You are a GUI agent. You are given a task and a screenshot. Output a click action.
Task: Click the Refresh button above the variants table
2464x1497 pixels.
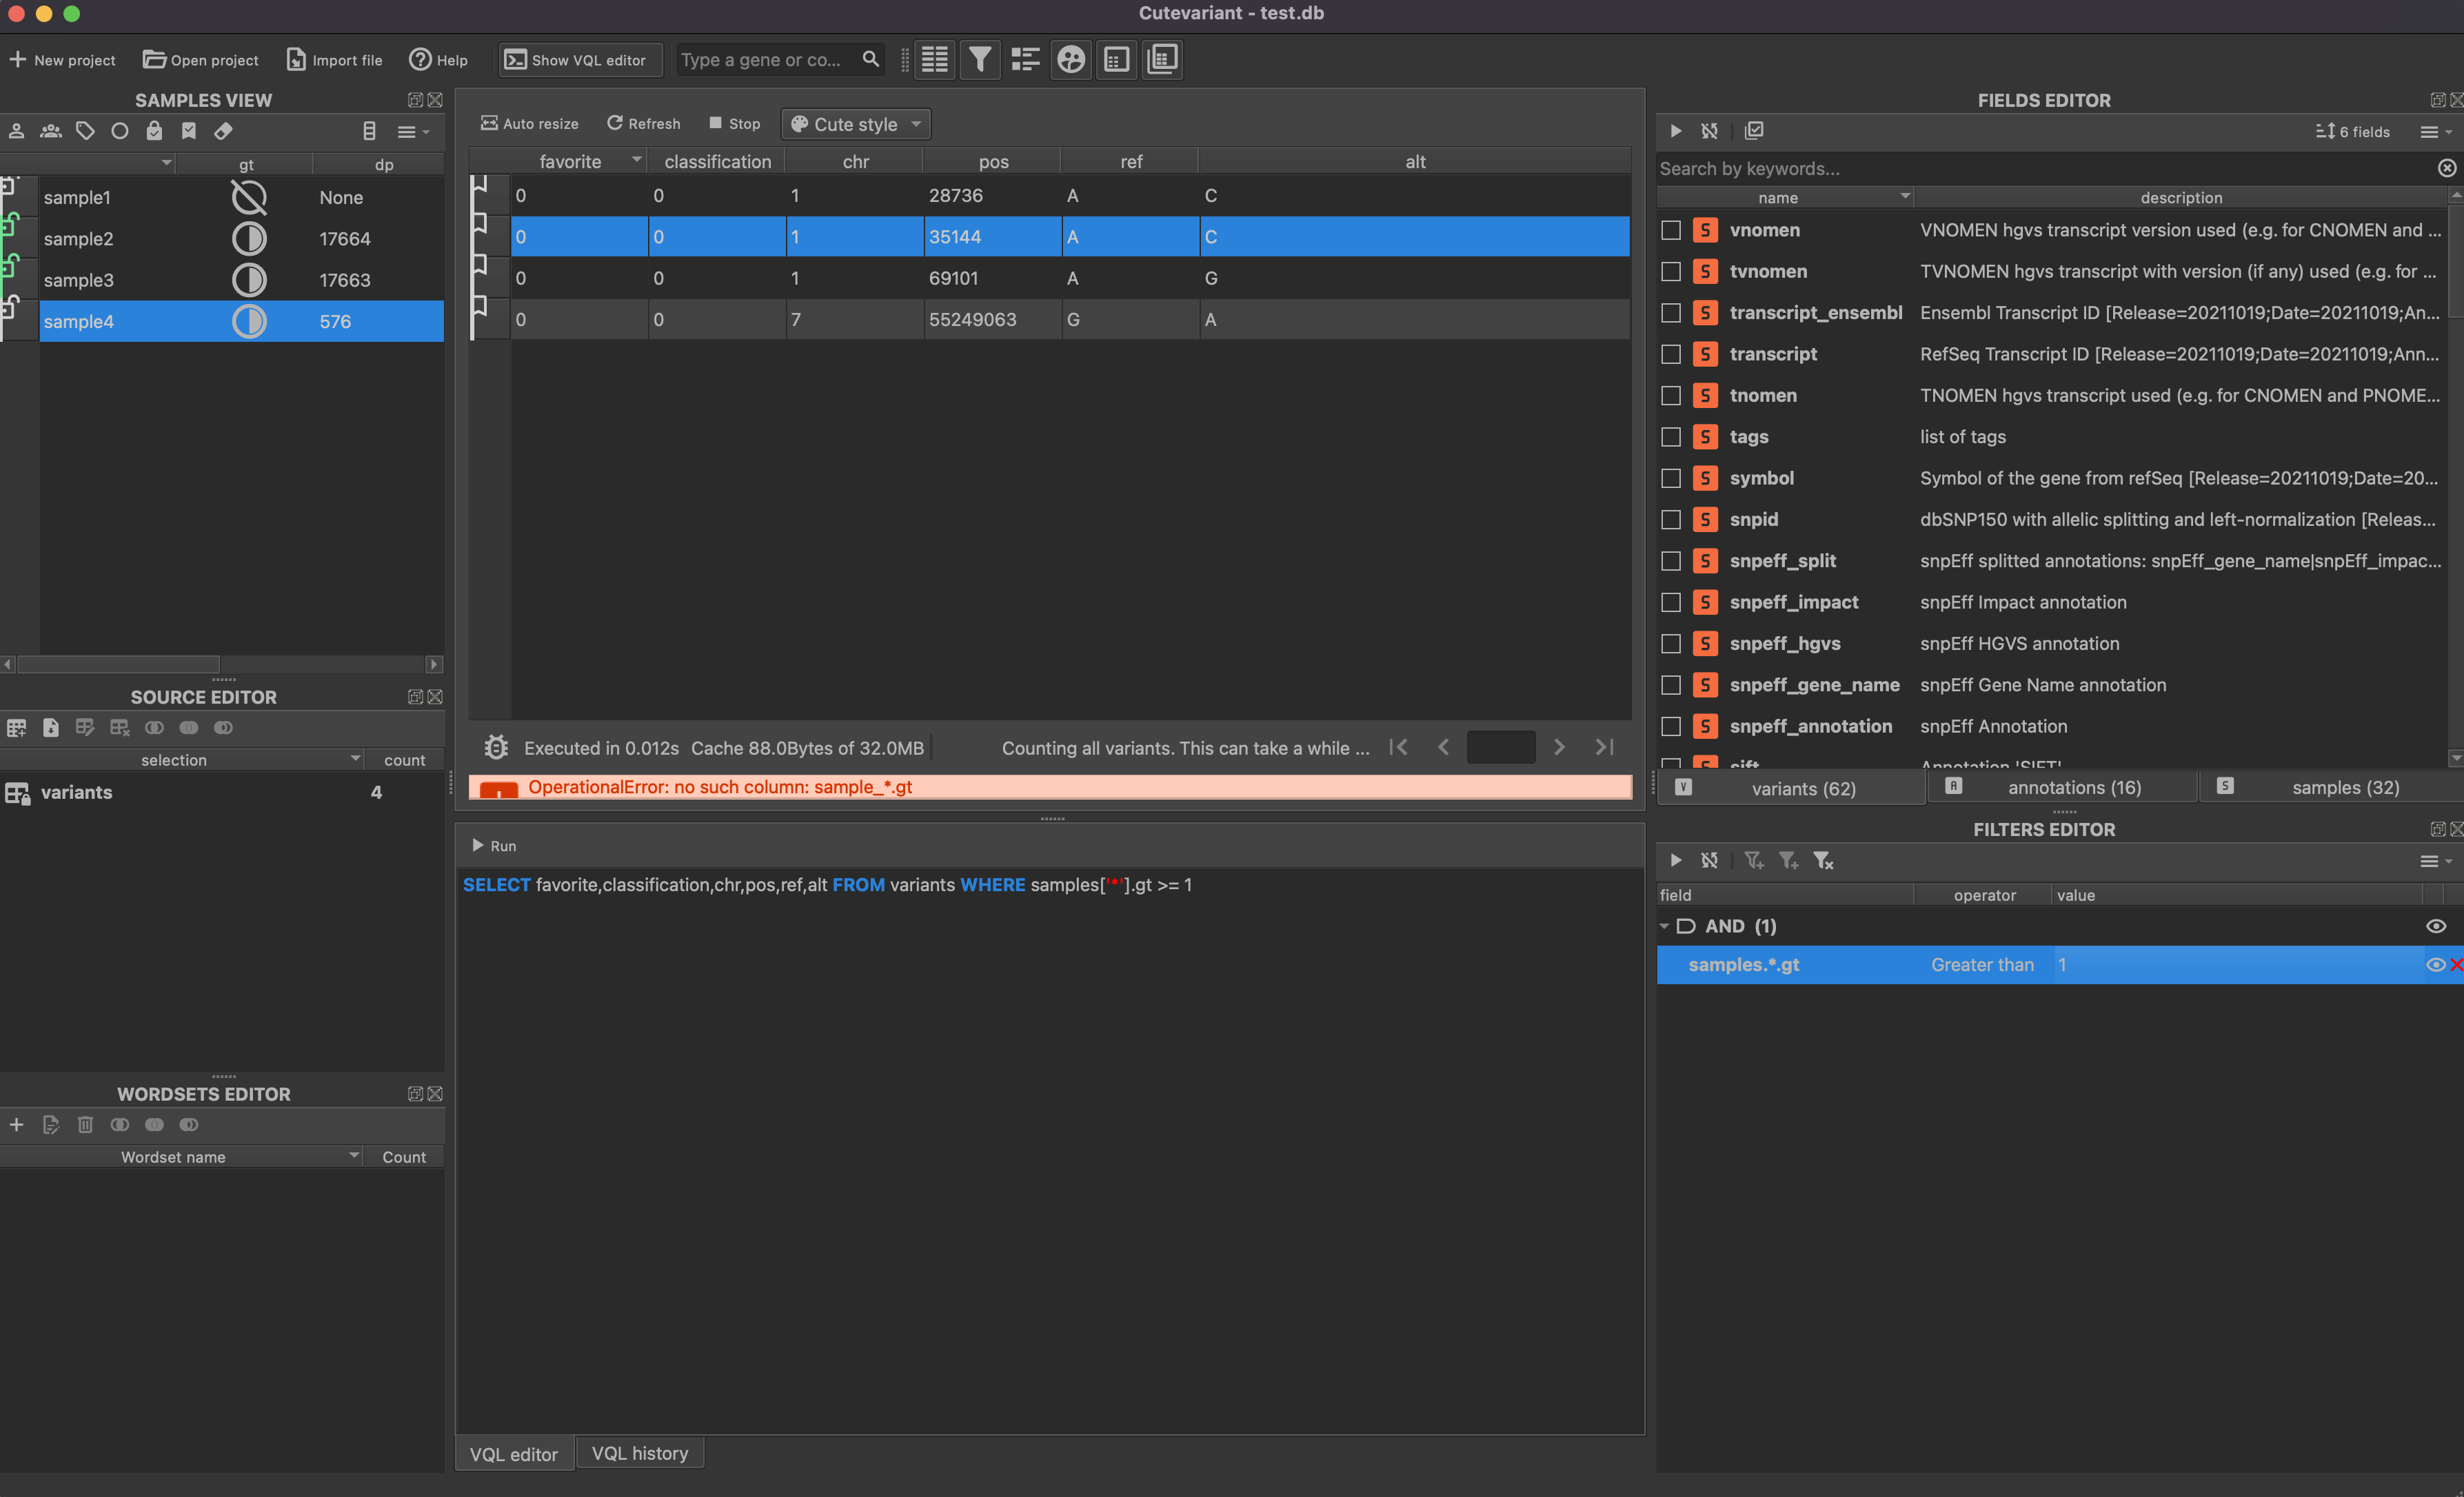(643, 123)
